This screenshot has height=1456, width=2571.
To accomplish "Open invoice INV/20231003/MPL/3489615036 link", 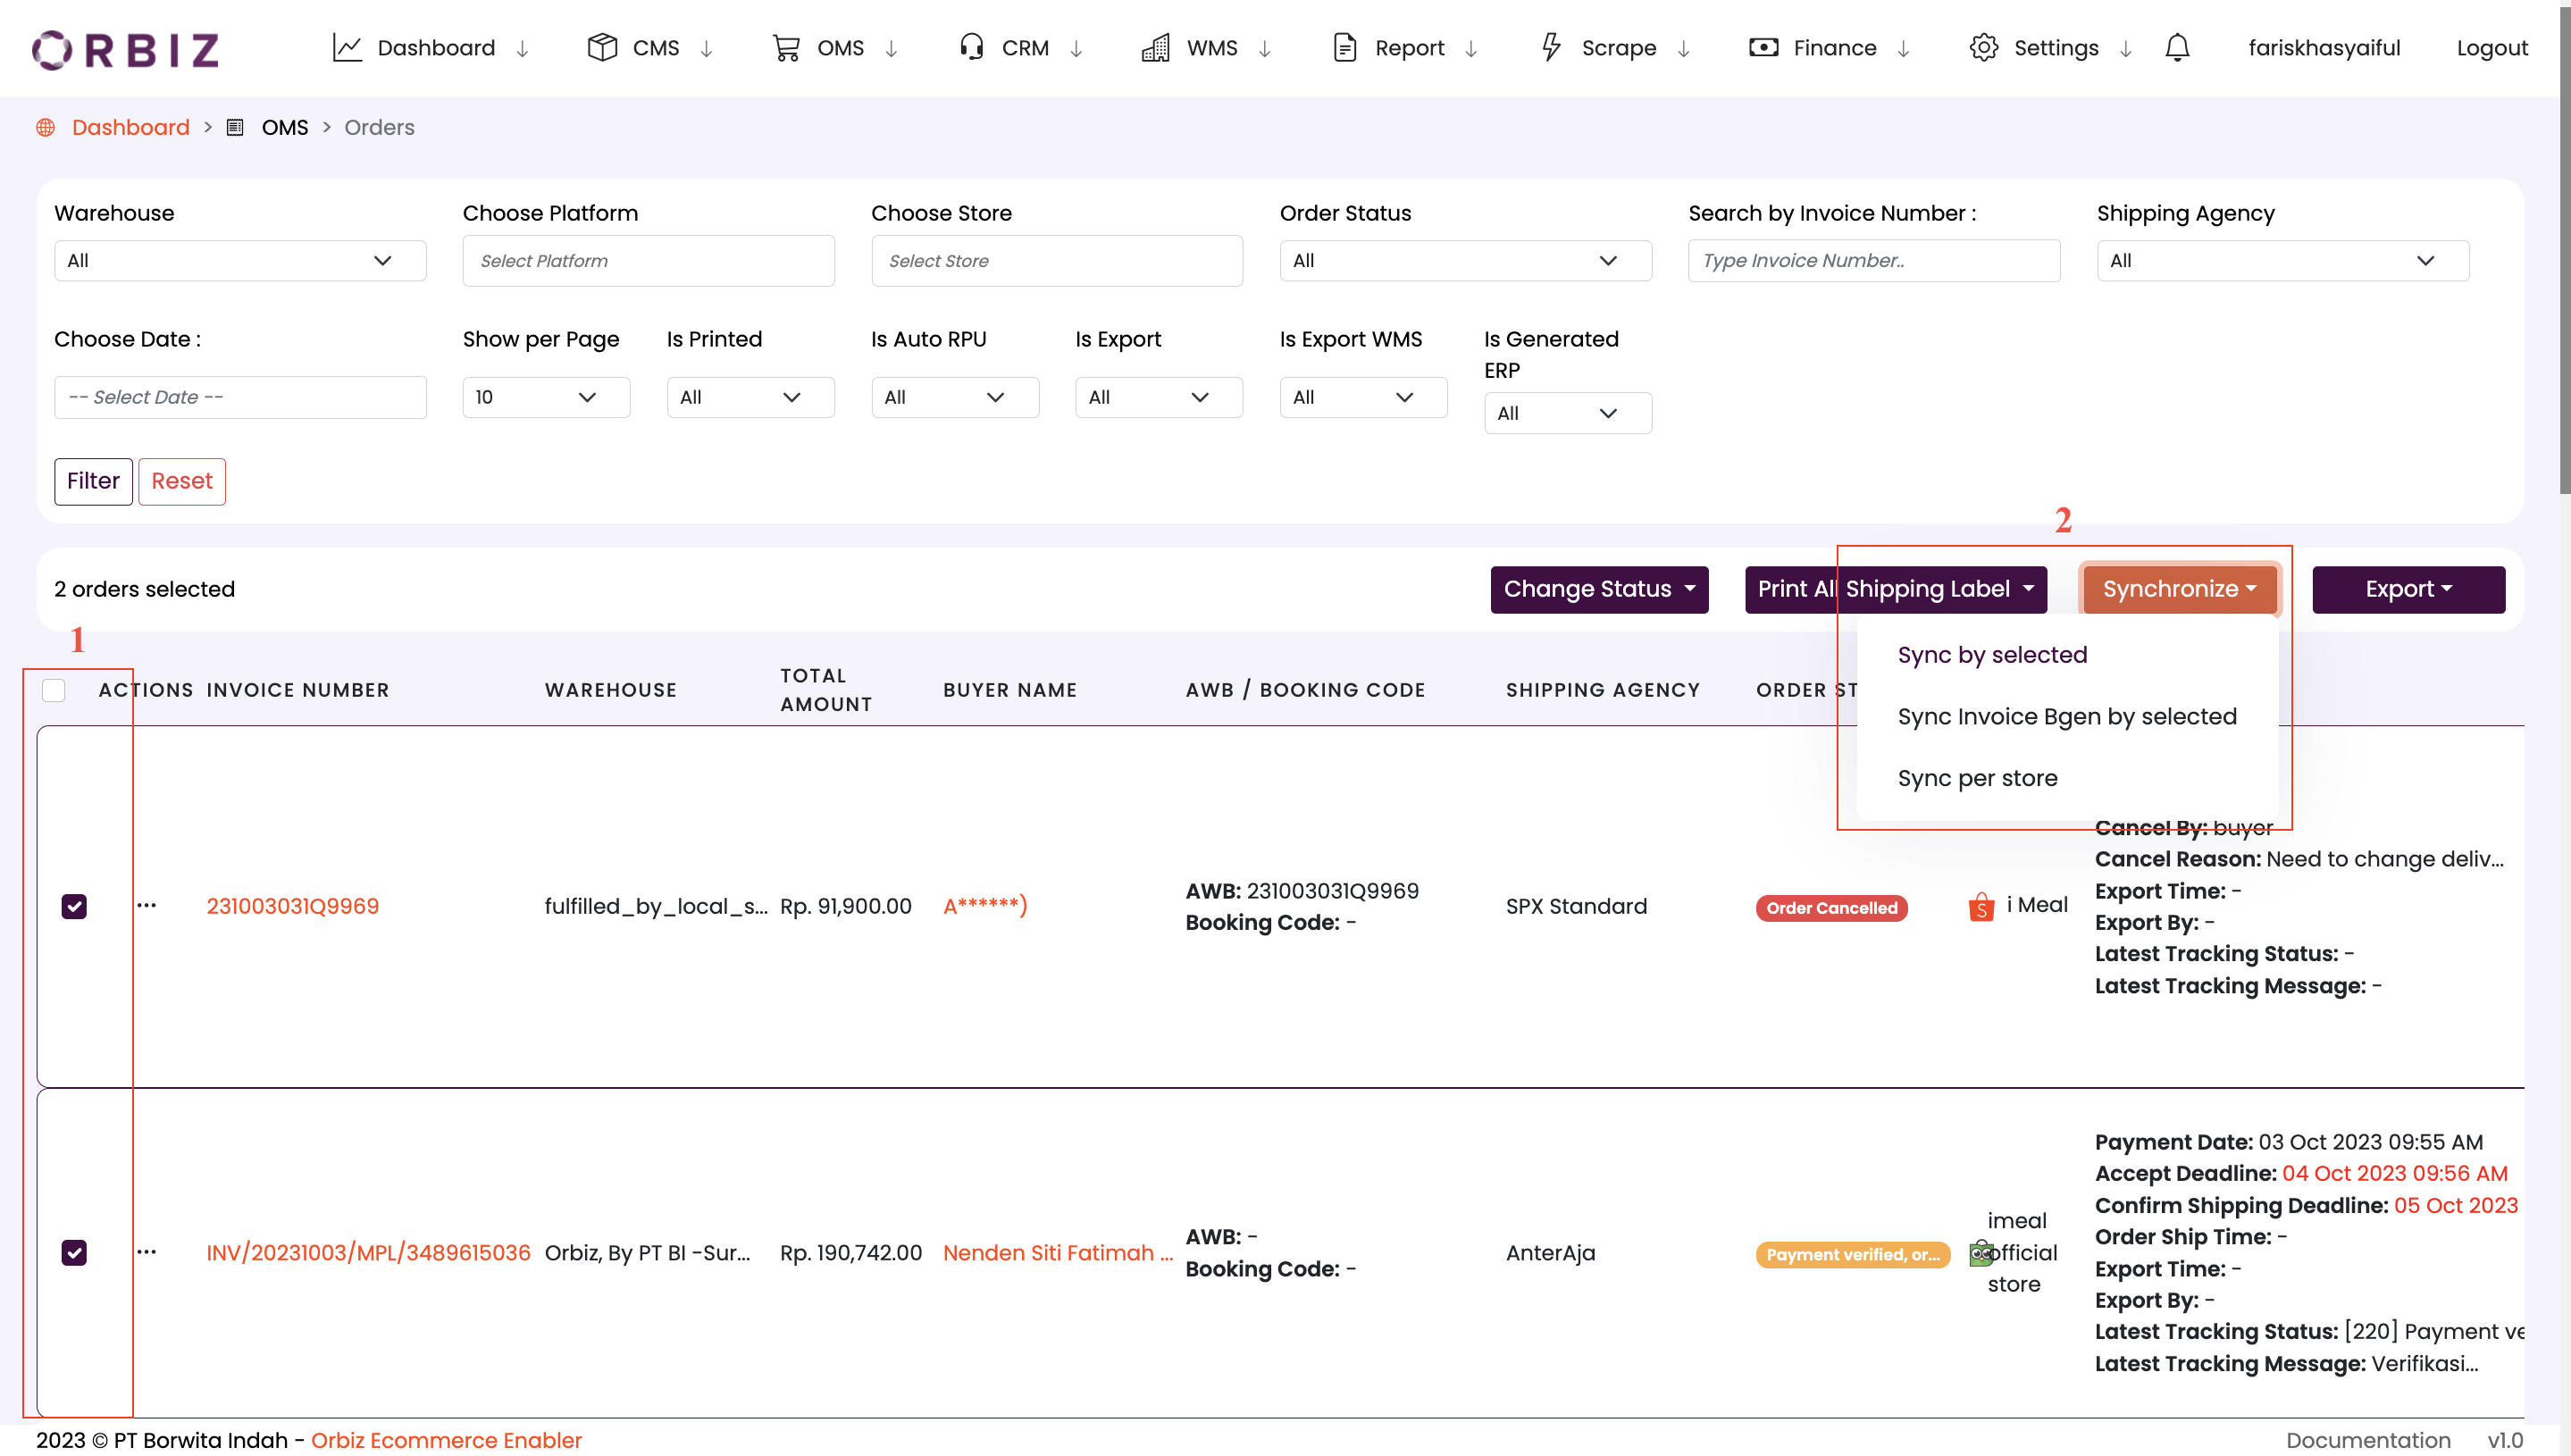I will coord(368,1253).
